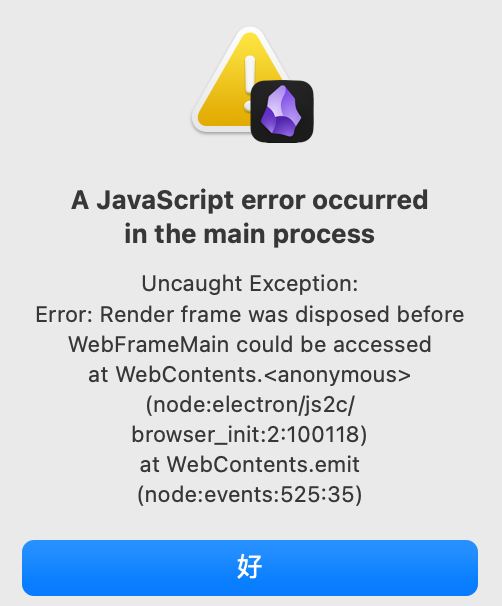The width and height of the screenshot is (502, 606).
Task: Click the heading line 'in the main process'
Action: pos(250,234)
